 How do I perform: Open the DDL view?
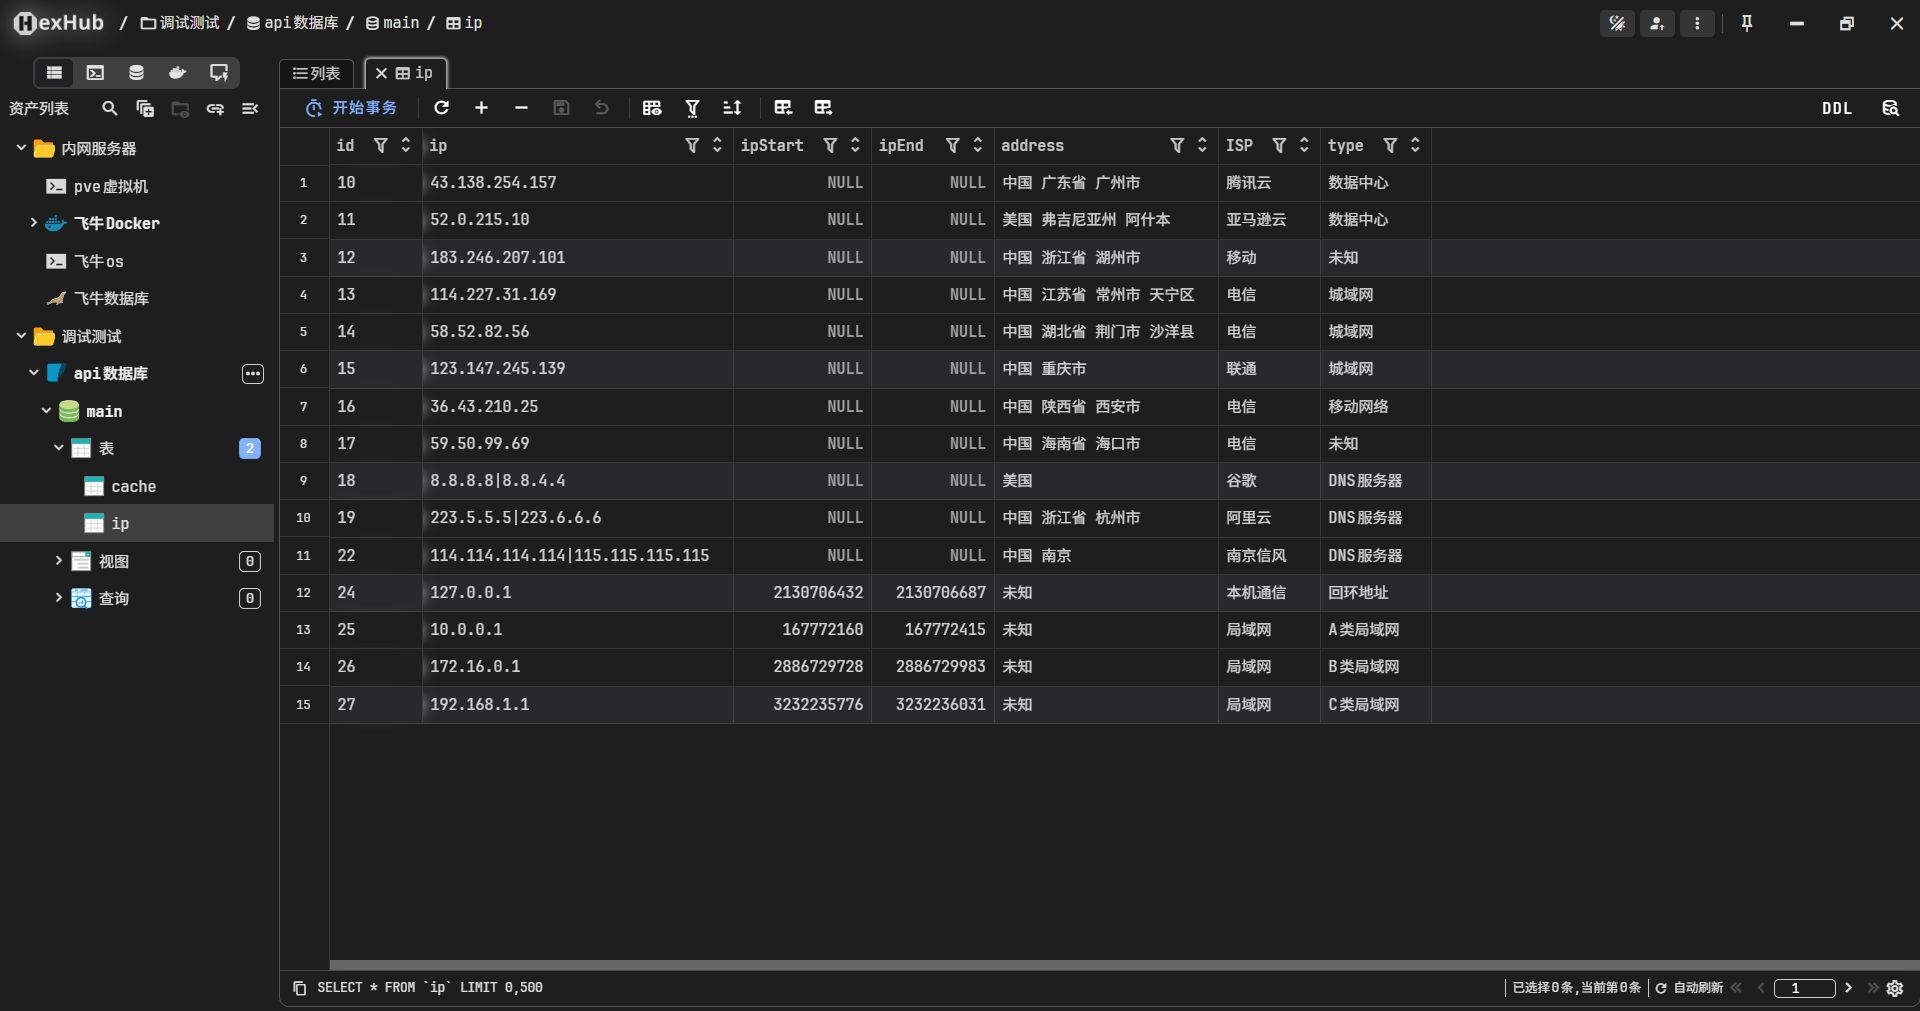[1836, 108]
